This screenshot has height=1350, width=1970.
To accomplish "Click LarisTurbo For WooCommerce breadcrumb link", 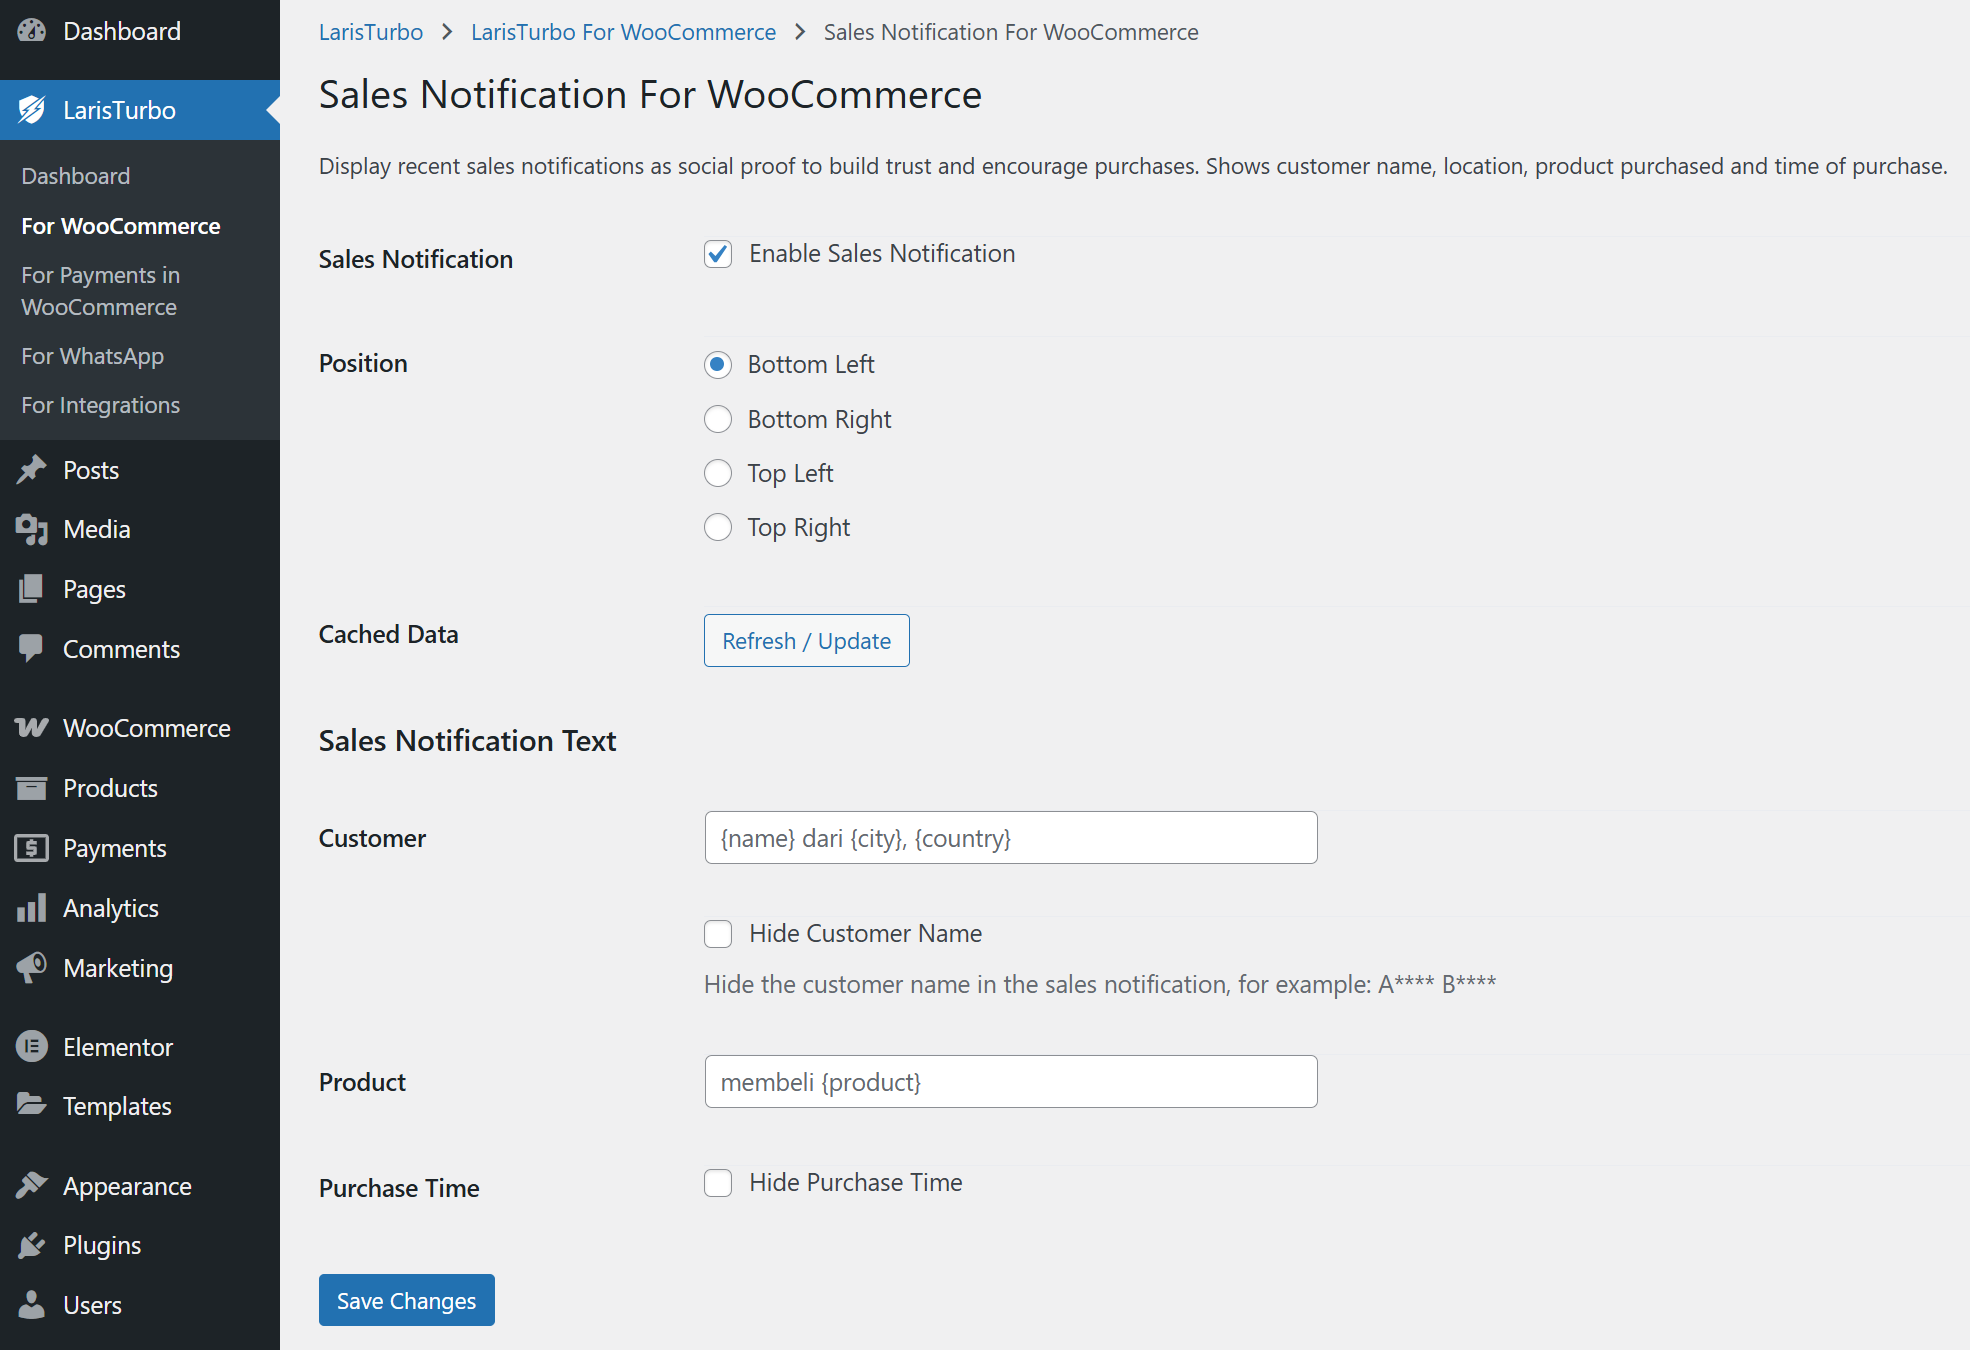I will [x=623, y=32].
